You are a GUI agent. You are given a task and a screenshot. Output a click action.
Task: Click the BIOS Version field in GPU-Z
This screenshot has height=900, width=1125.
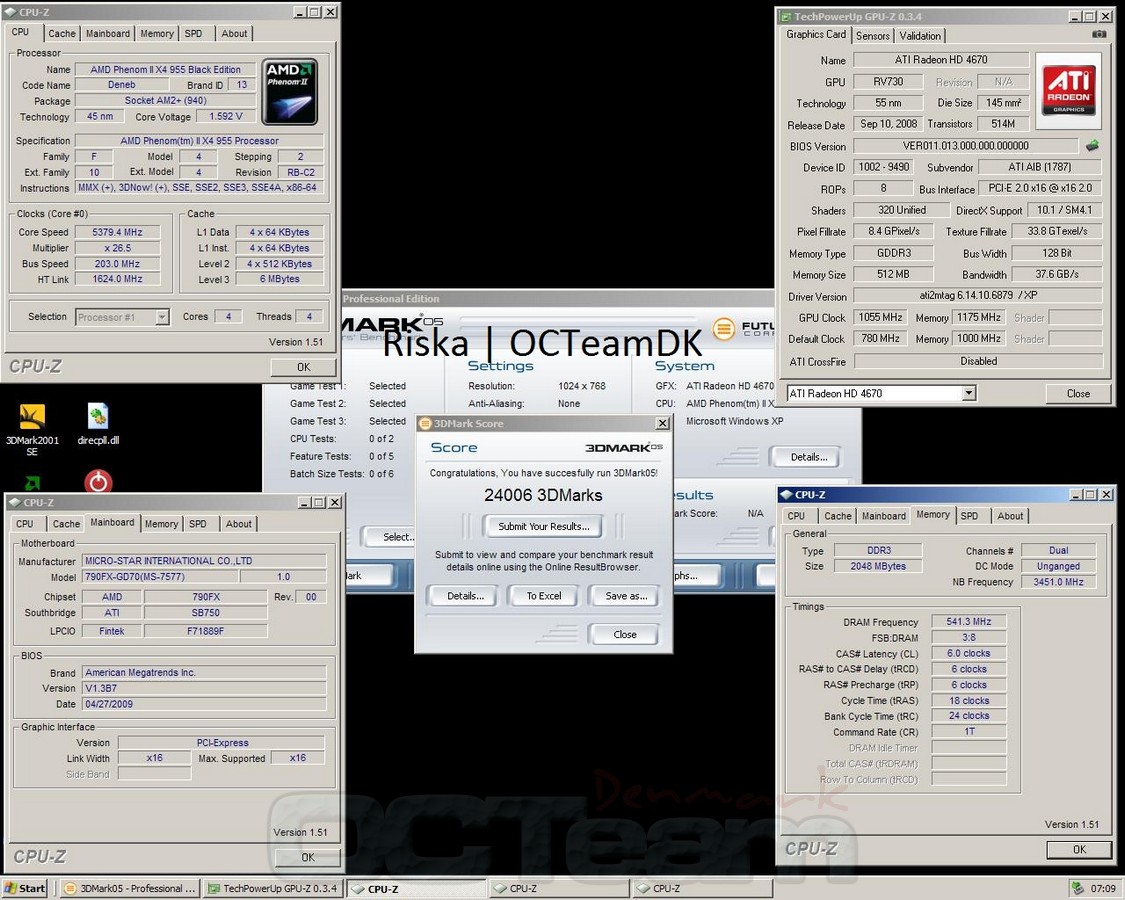pyautogui.click(x=965, y=146)
